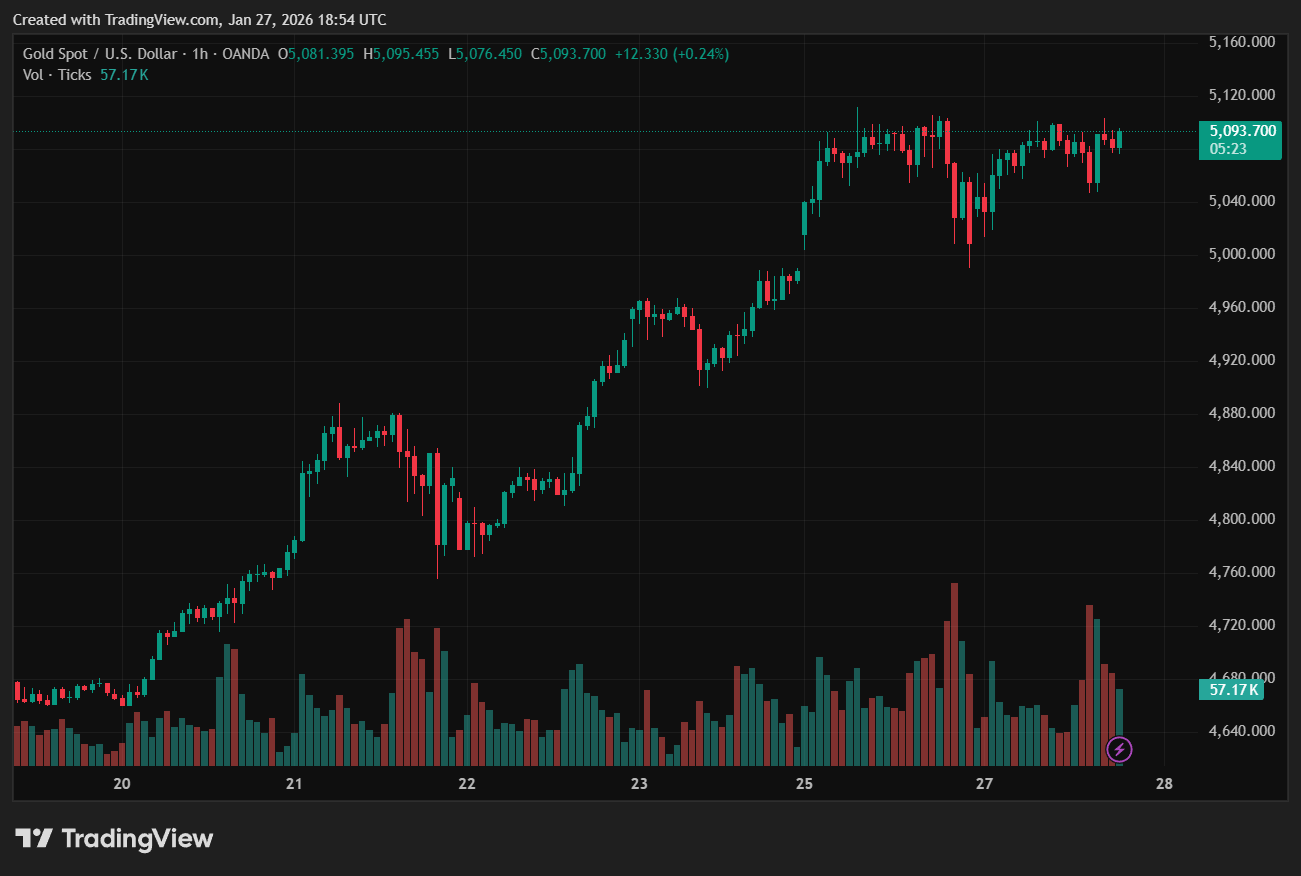Click the 4,640.000 price axis label
Viewport: 1301px width, 876px height.
[x=1241, y=731]
